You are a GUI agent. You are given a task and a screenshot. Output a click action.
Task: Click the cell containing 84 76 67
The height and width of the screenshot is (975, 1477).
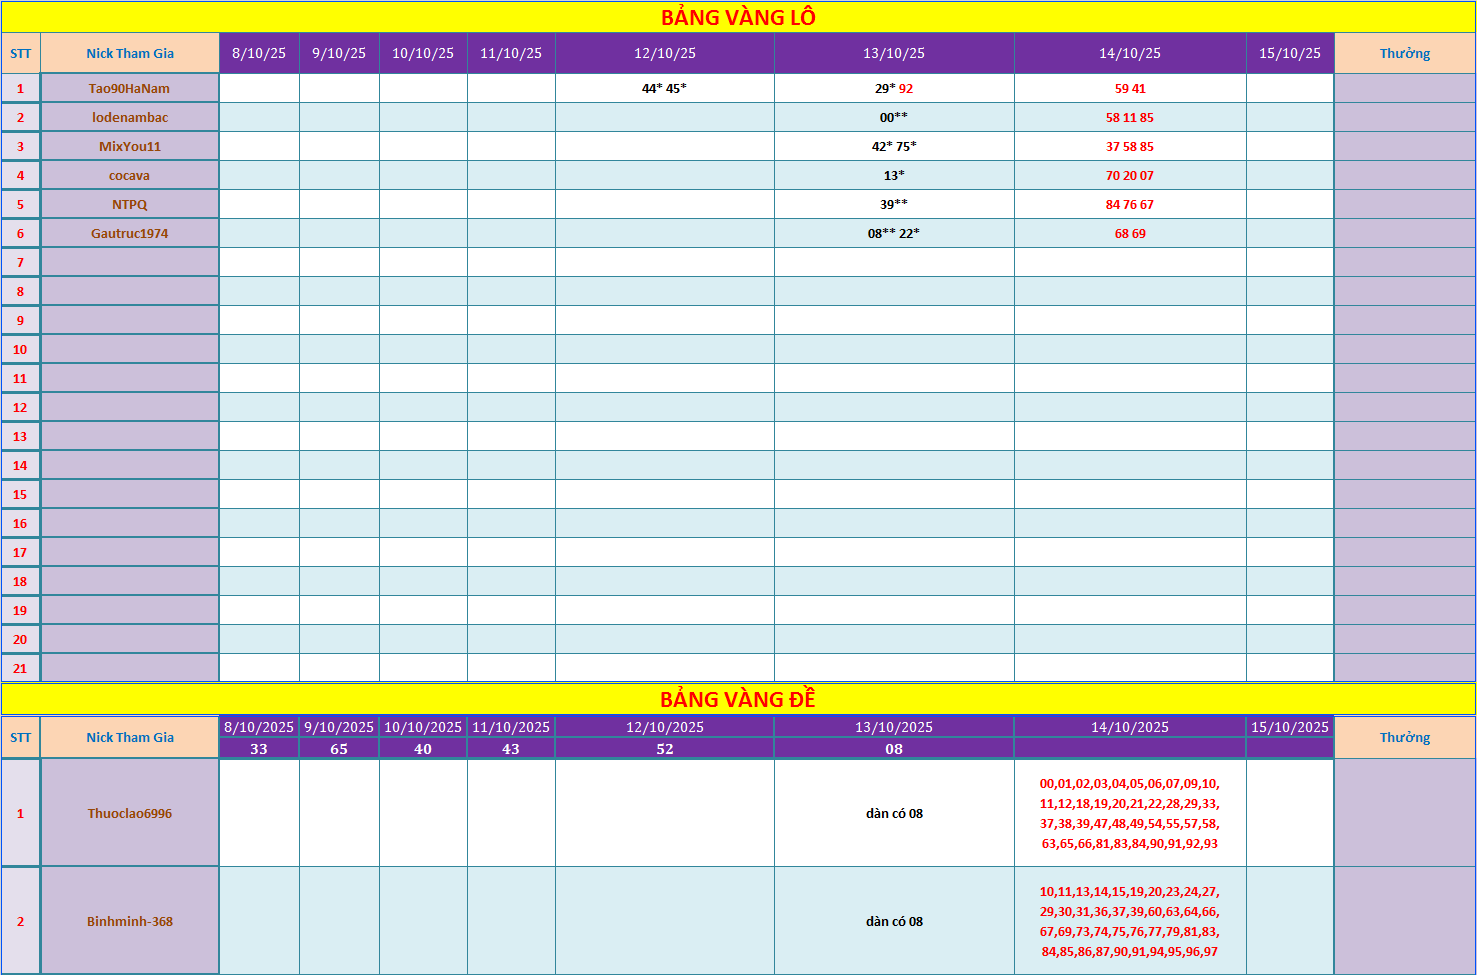[x=1130, y=204]
